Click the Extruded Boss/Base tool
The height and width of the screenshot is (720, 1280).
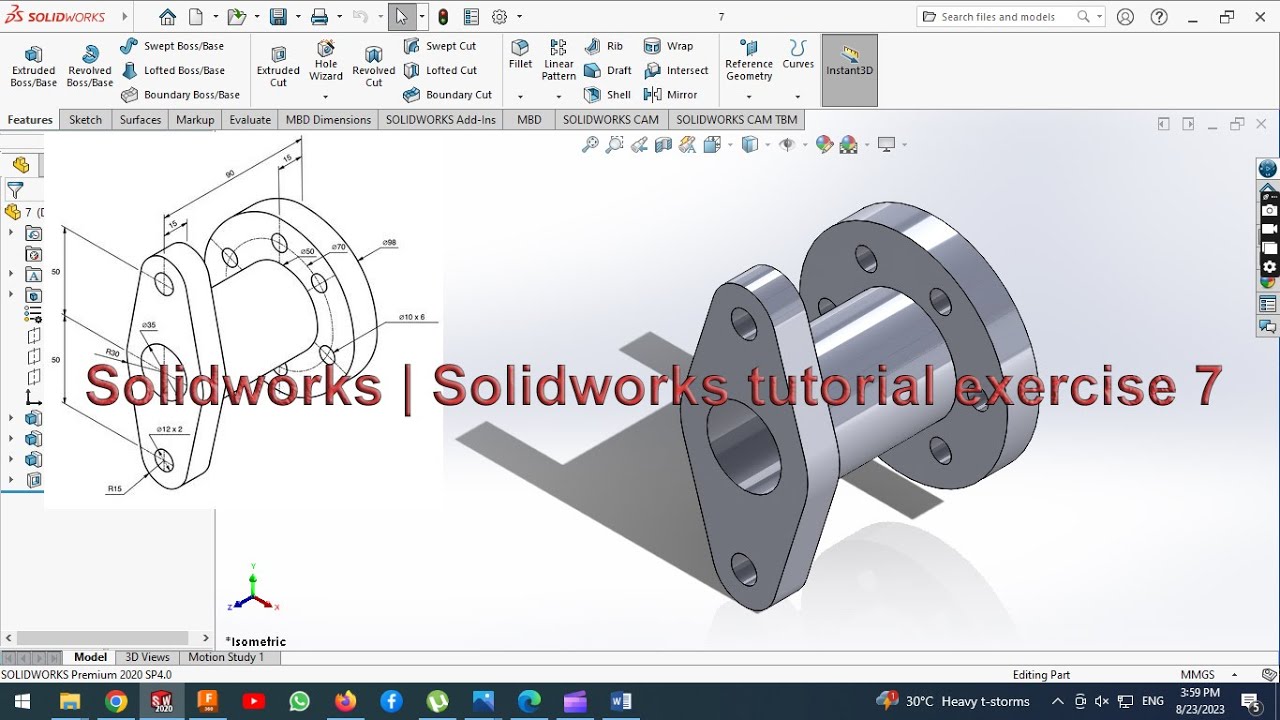pos(33,66)
